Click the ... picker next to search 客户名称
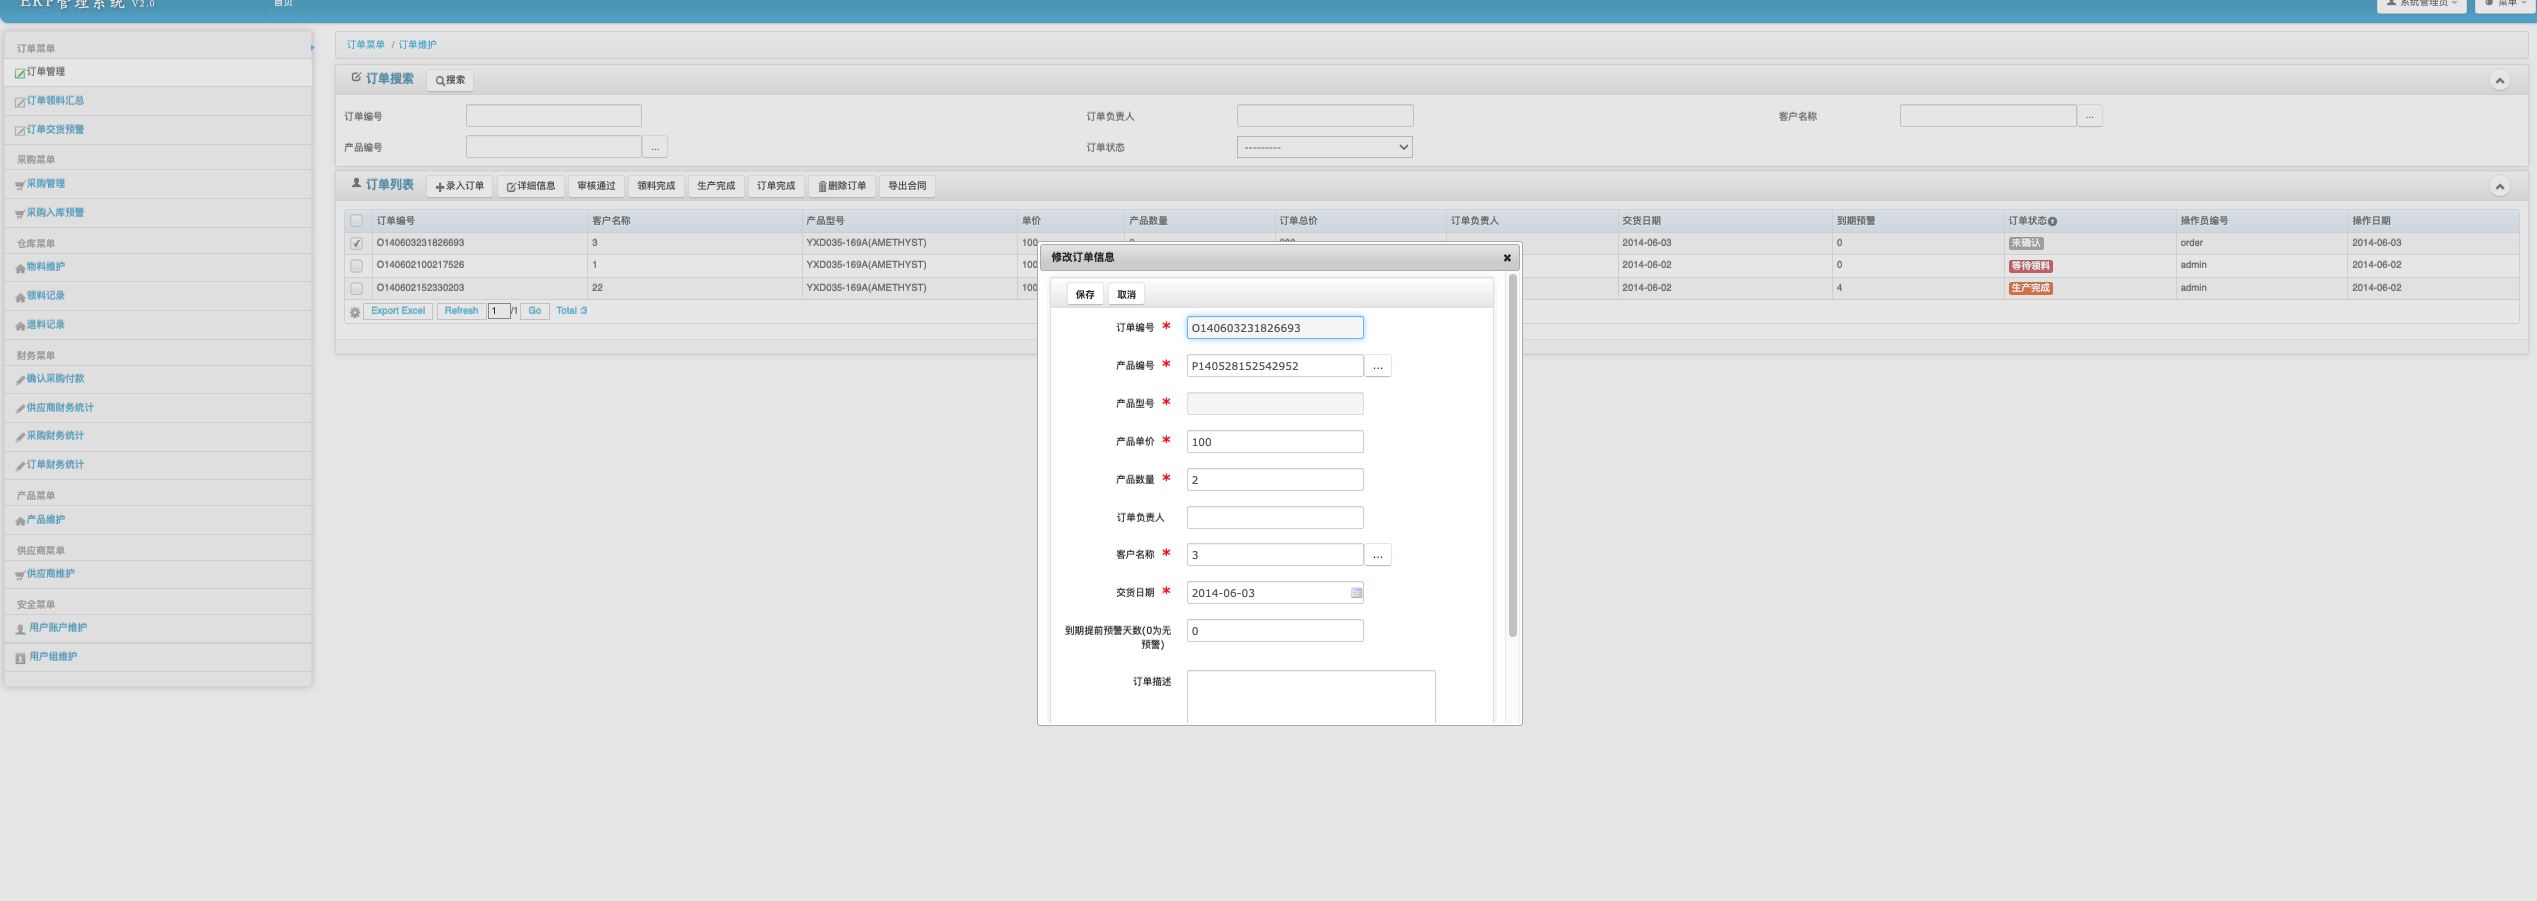The width and height of the screenshot is (2537, 901). click(x=2090, y=117)
